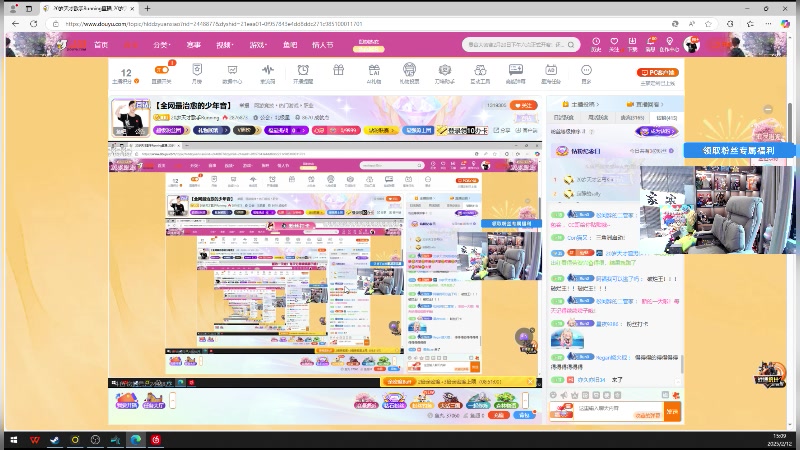Expand the 直播回看 live replay link
The width and height of the screenshot is (800, 450).
(x=645, y=104)
